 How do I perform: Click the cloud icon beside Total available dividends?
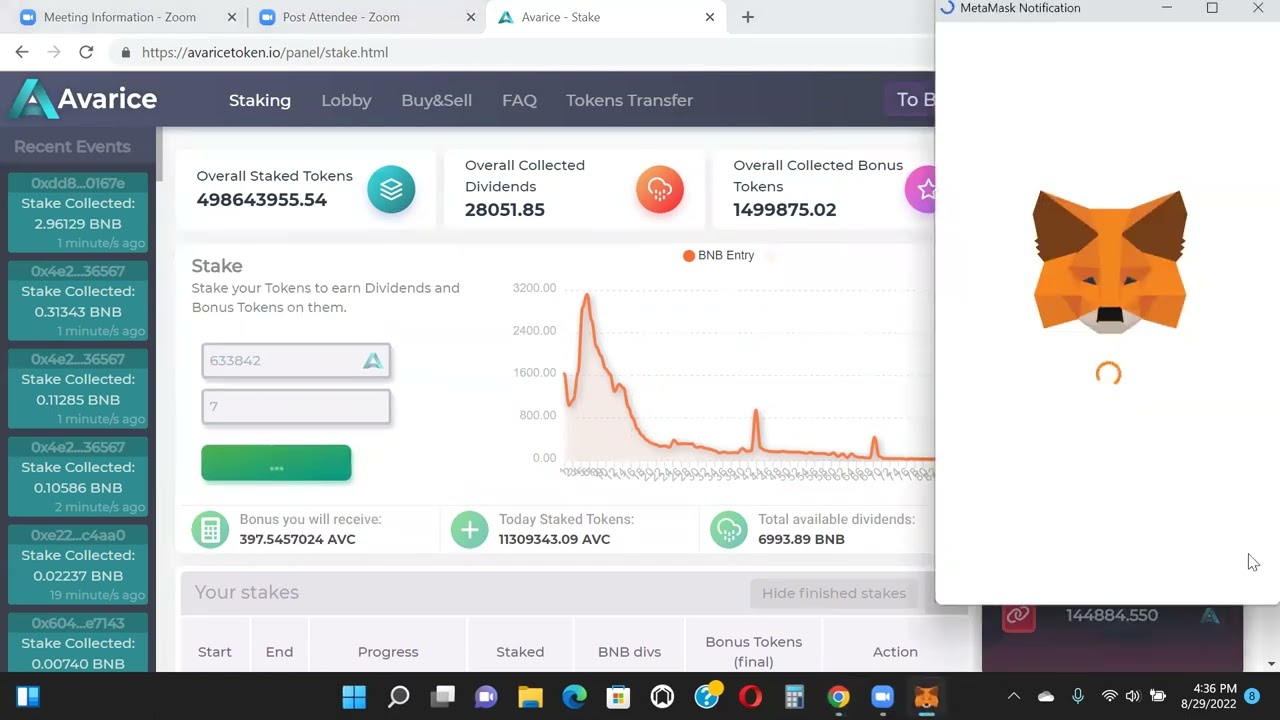click(x=728, y=530)
